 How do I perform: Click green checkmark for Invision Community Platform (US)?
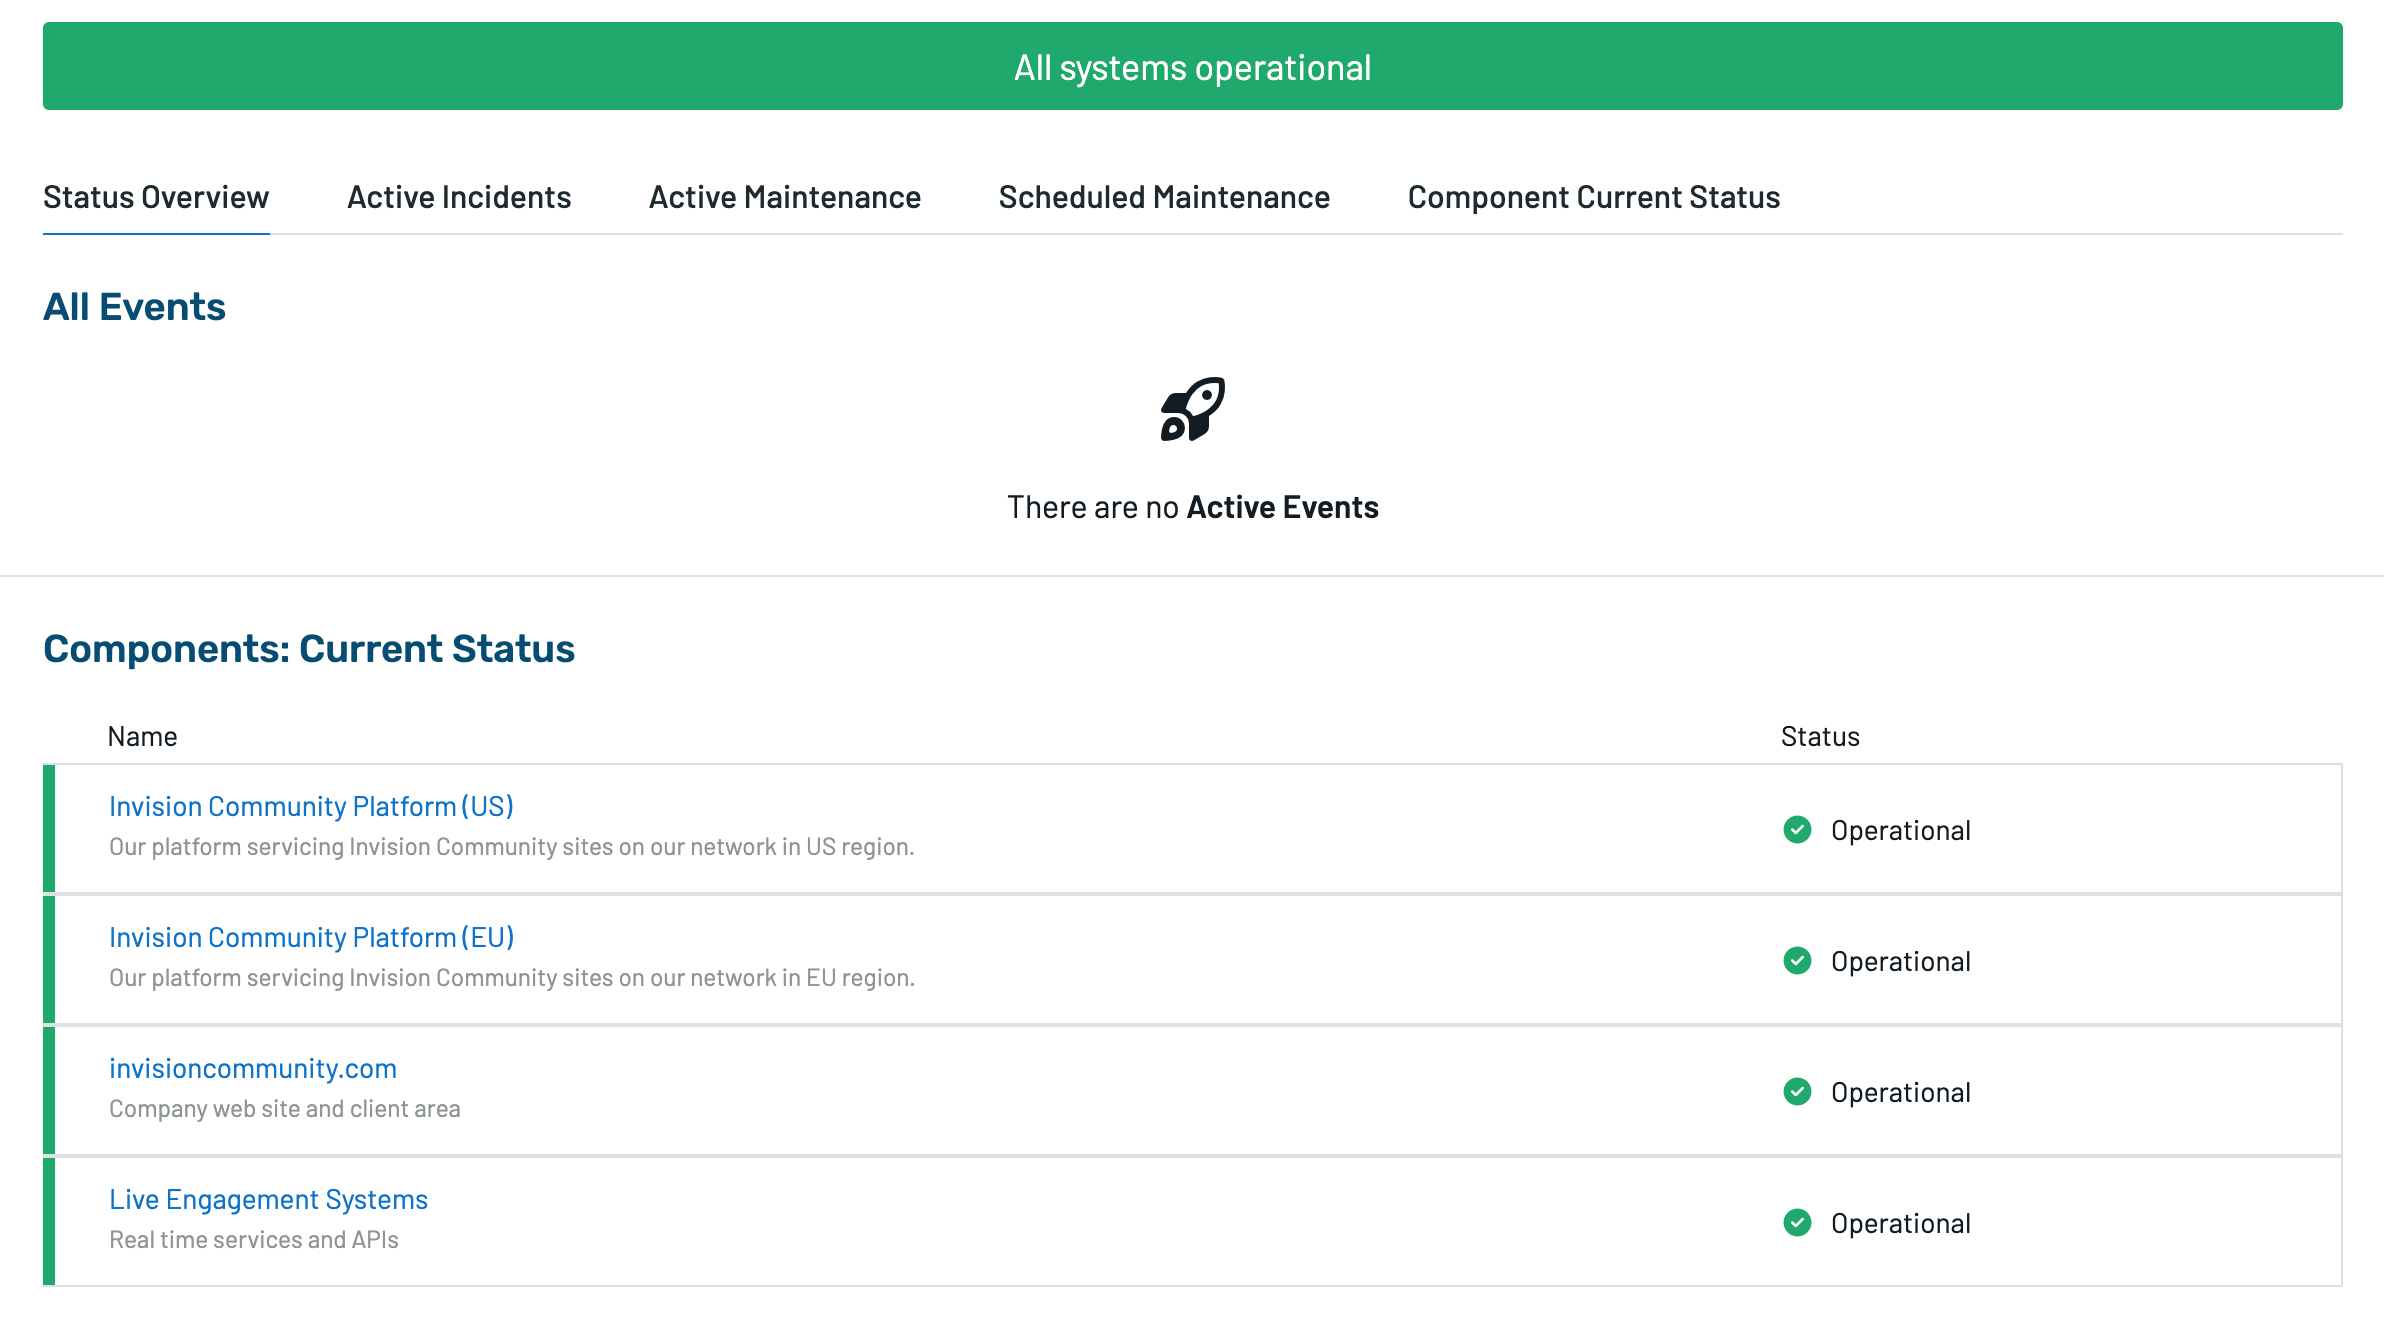(x=1797, y=830)
